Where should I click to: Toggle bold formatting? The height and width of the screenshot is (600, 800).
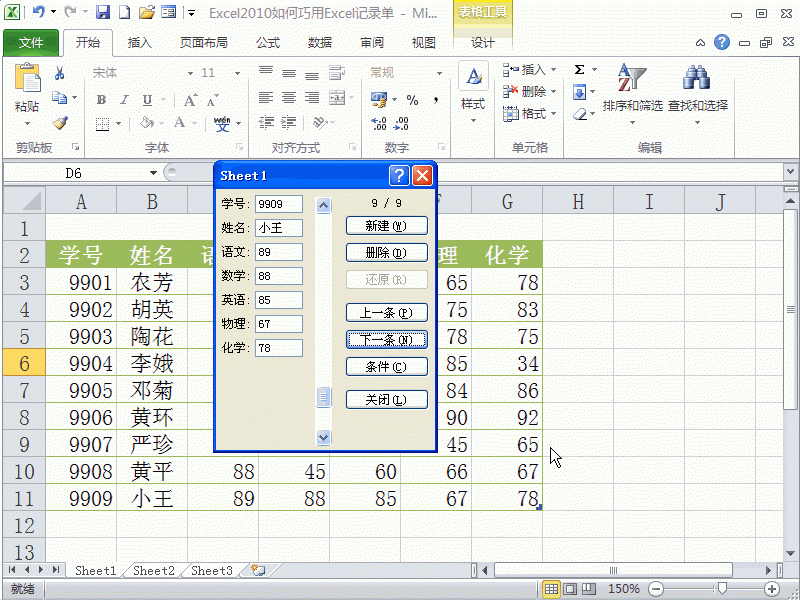(100, 100)
